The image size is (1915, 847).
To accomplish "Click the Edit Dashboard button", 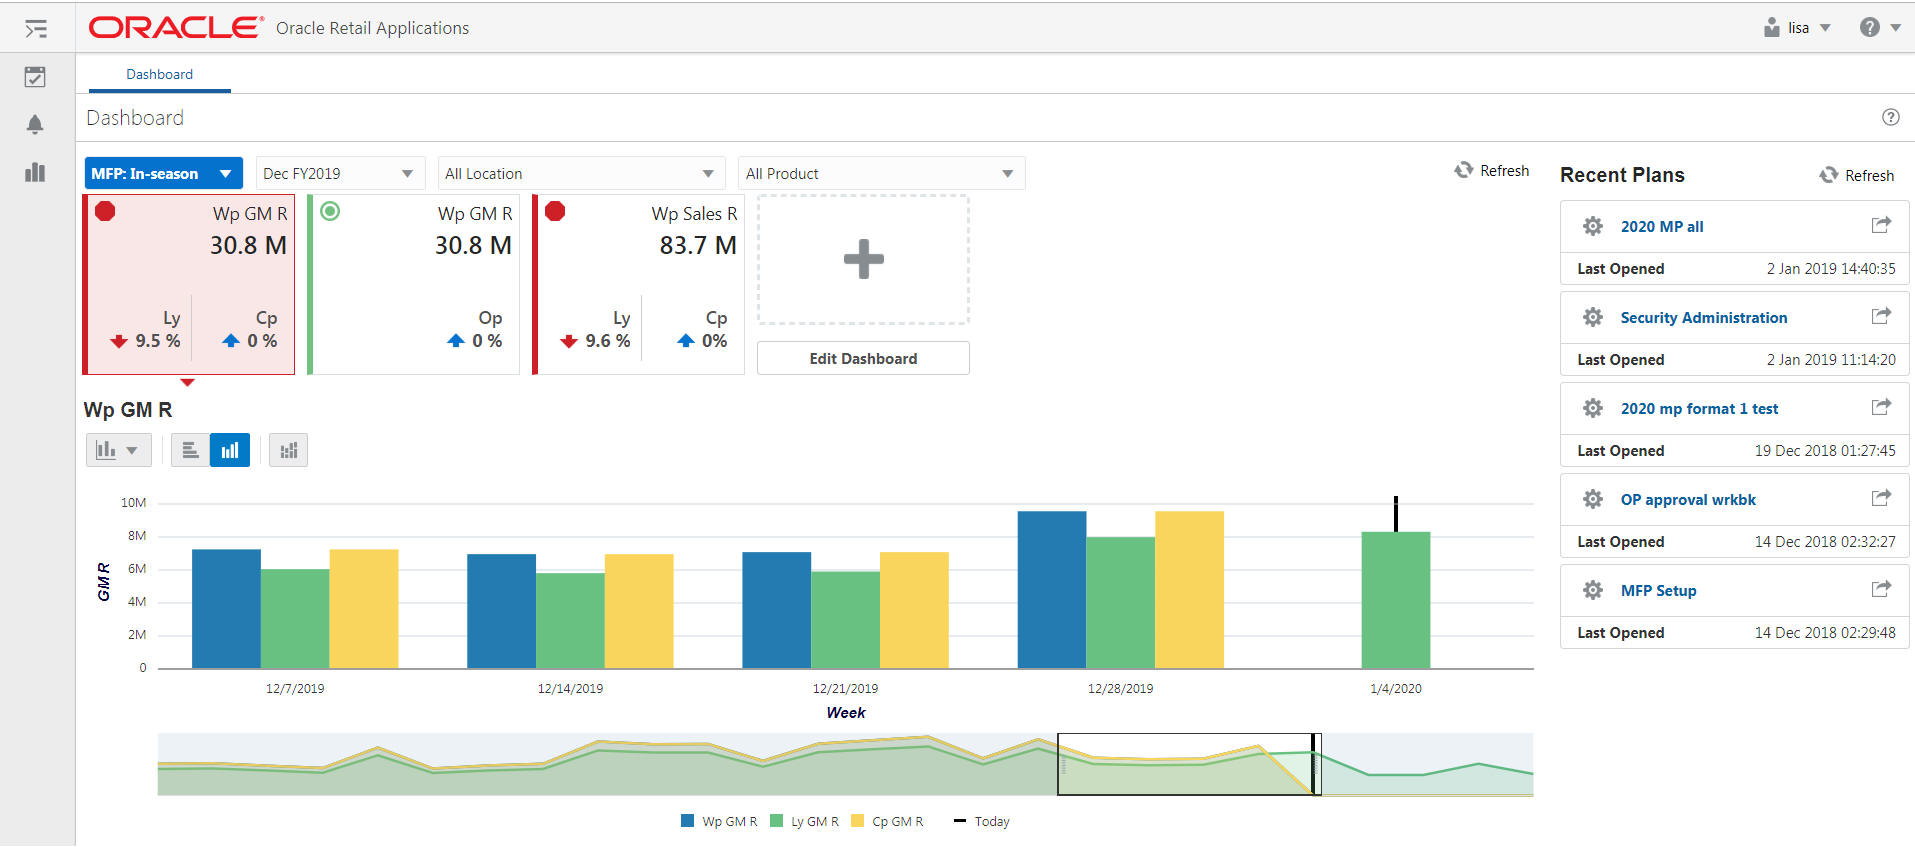I will click(x=863, y=358).
